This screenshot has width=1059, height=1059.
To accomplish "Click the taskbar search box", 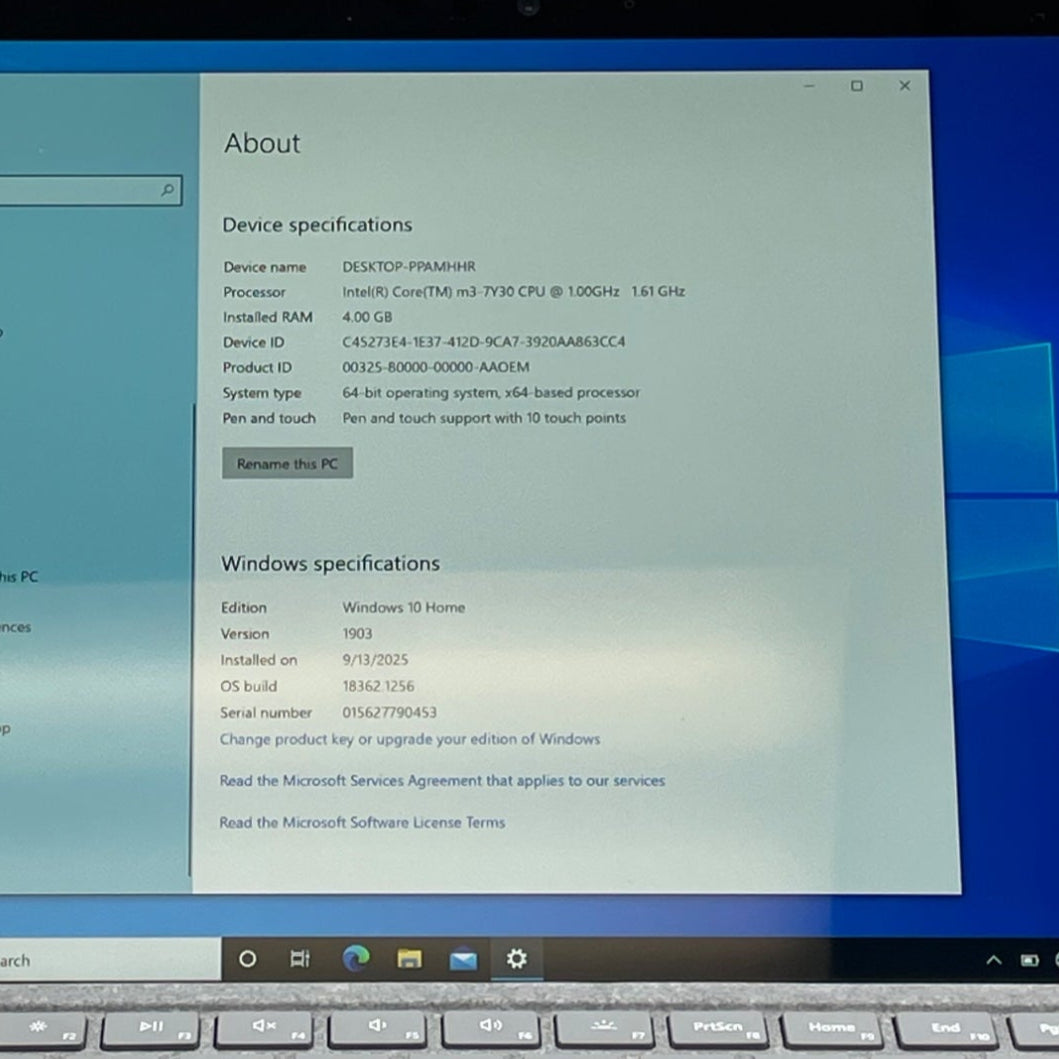I will tap(100, 960).
